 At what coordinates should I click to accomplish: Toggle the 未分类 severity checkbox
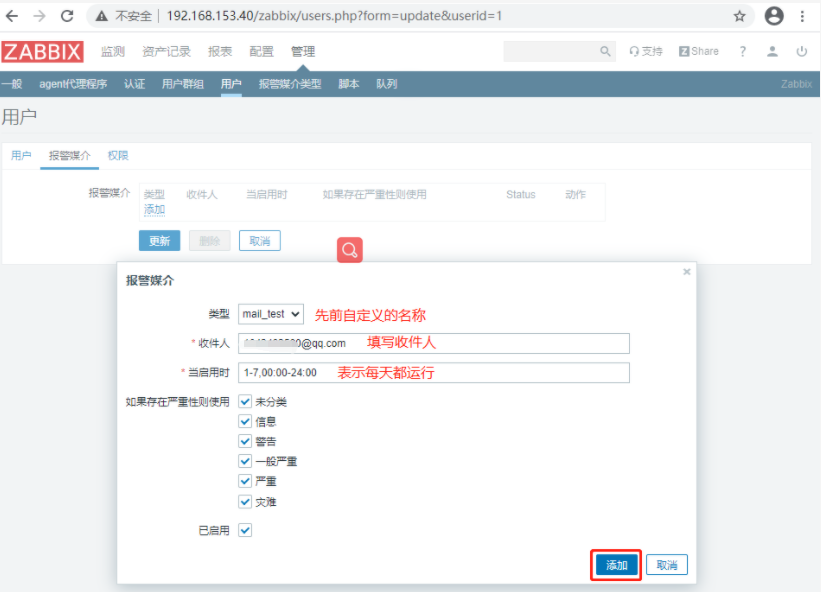[245, 401]
